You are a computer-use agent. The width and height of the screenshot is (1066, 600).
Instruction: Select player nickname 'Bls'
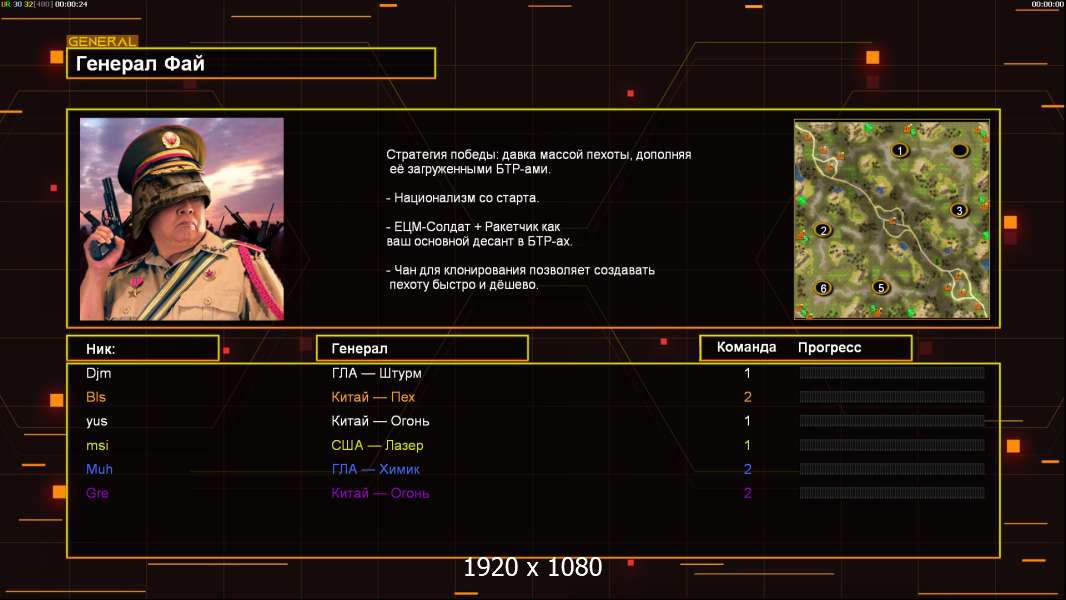[96, 397]
